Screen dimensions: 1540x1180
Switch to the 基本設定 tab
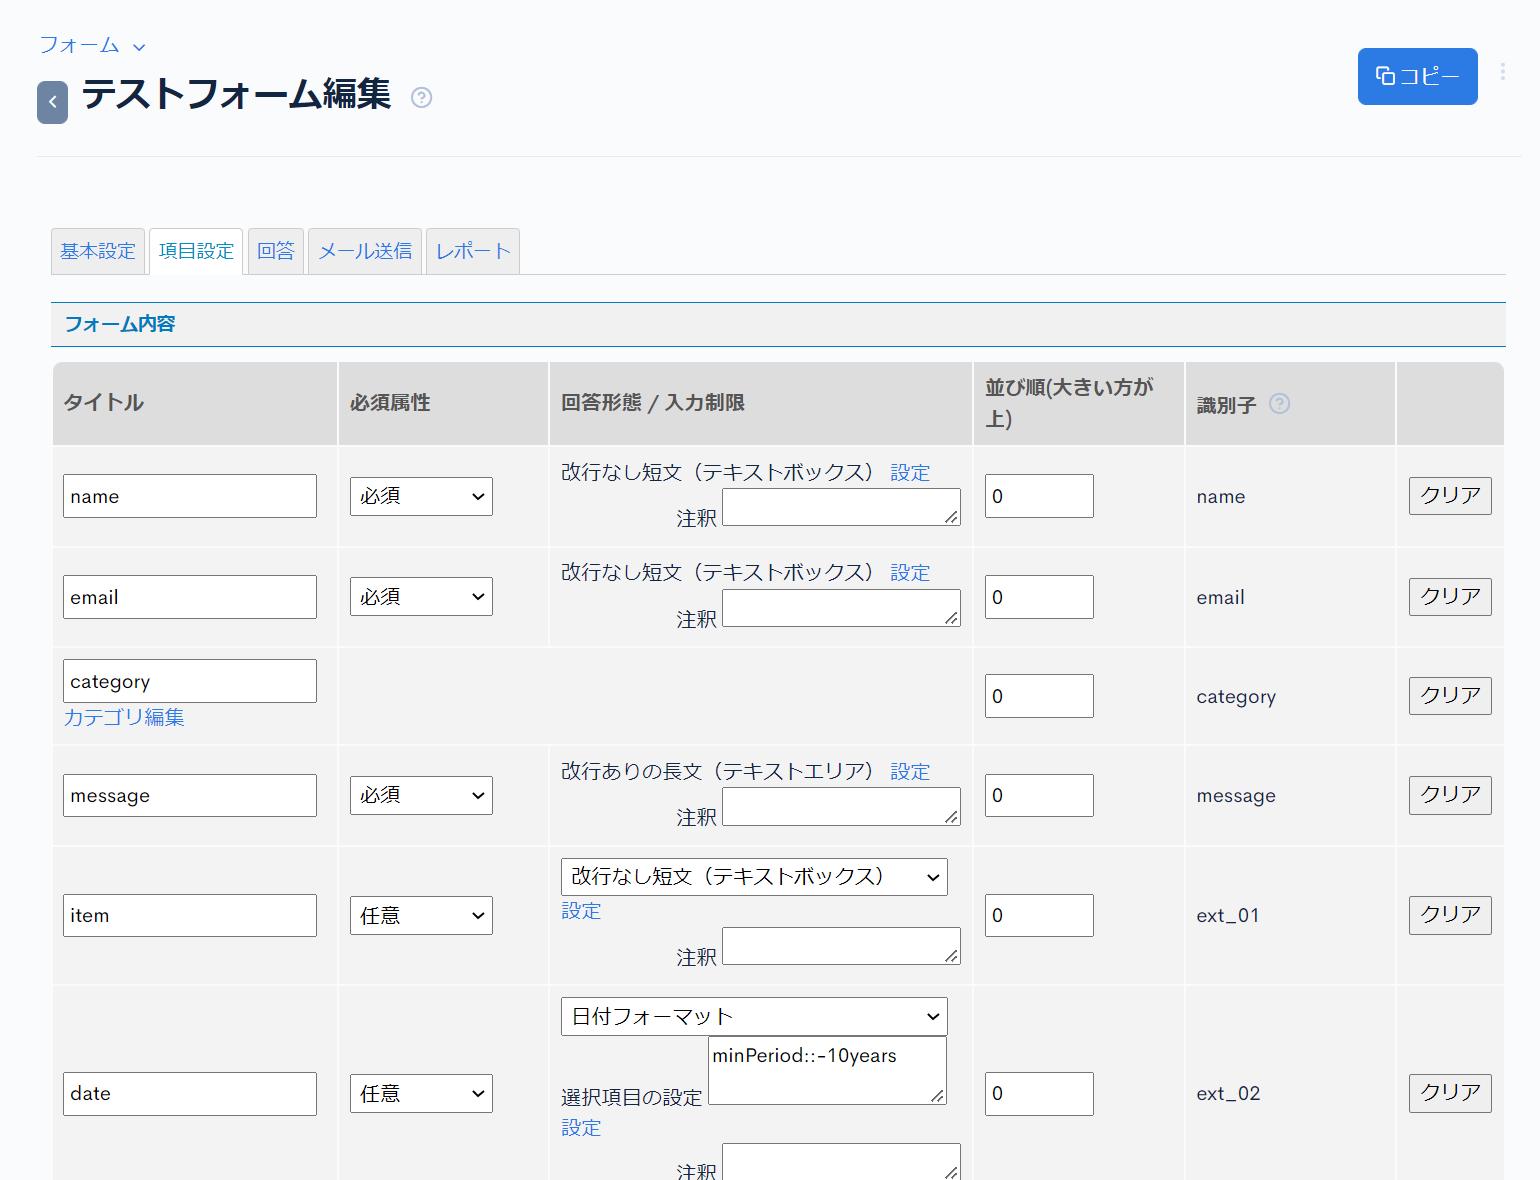coord(97,251)
